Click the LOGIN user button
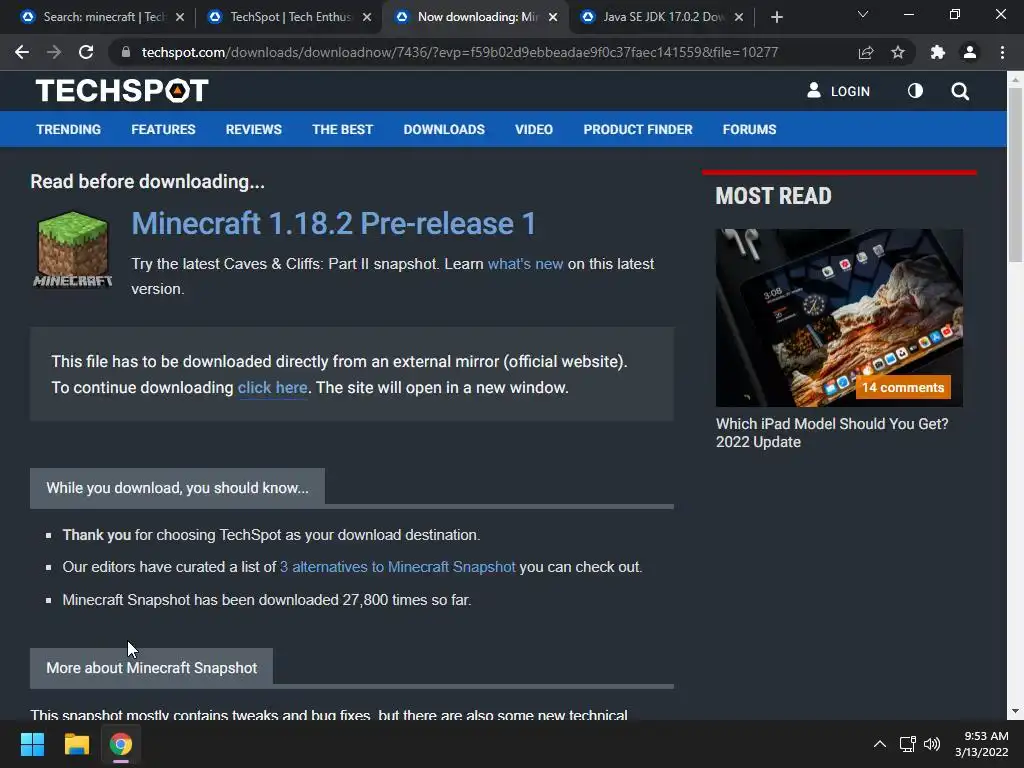 [839, 91]
